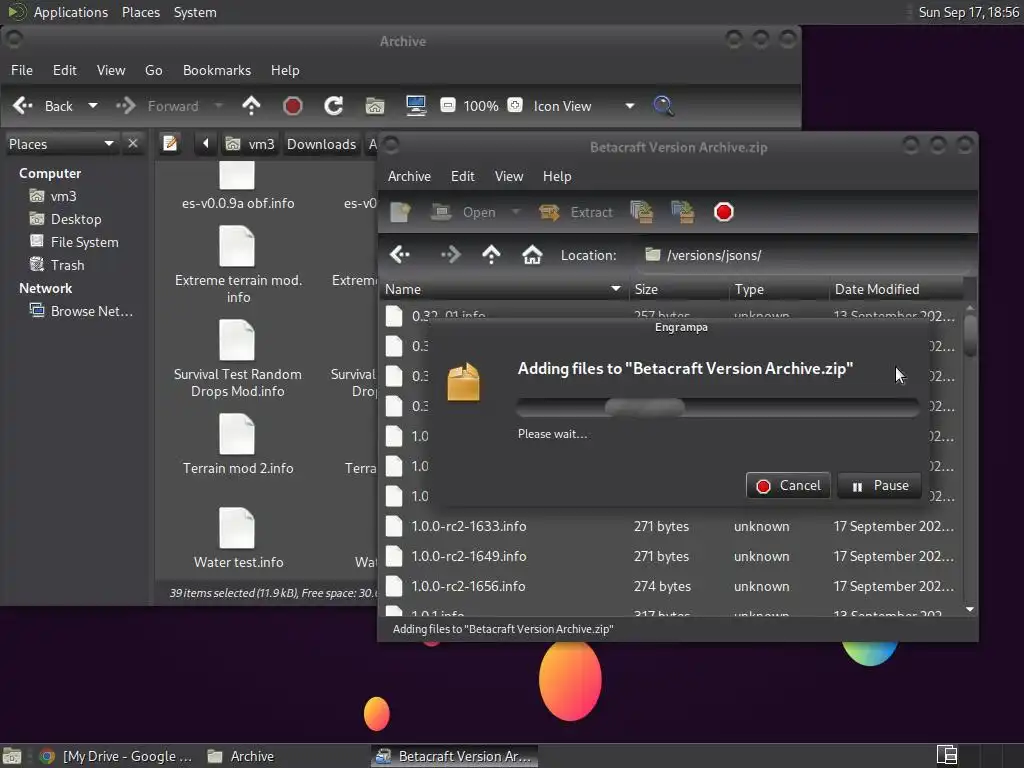Sort by Date Modified column
The width and height of the screenshot is (1024, 768).
click(896, 289)
